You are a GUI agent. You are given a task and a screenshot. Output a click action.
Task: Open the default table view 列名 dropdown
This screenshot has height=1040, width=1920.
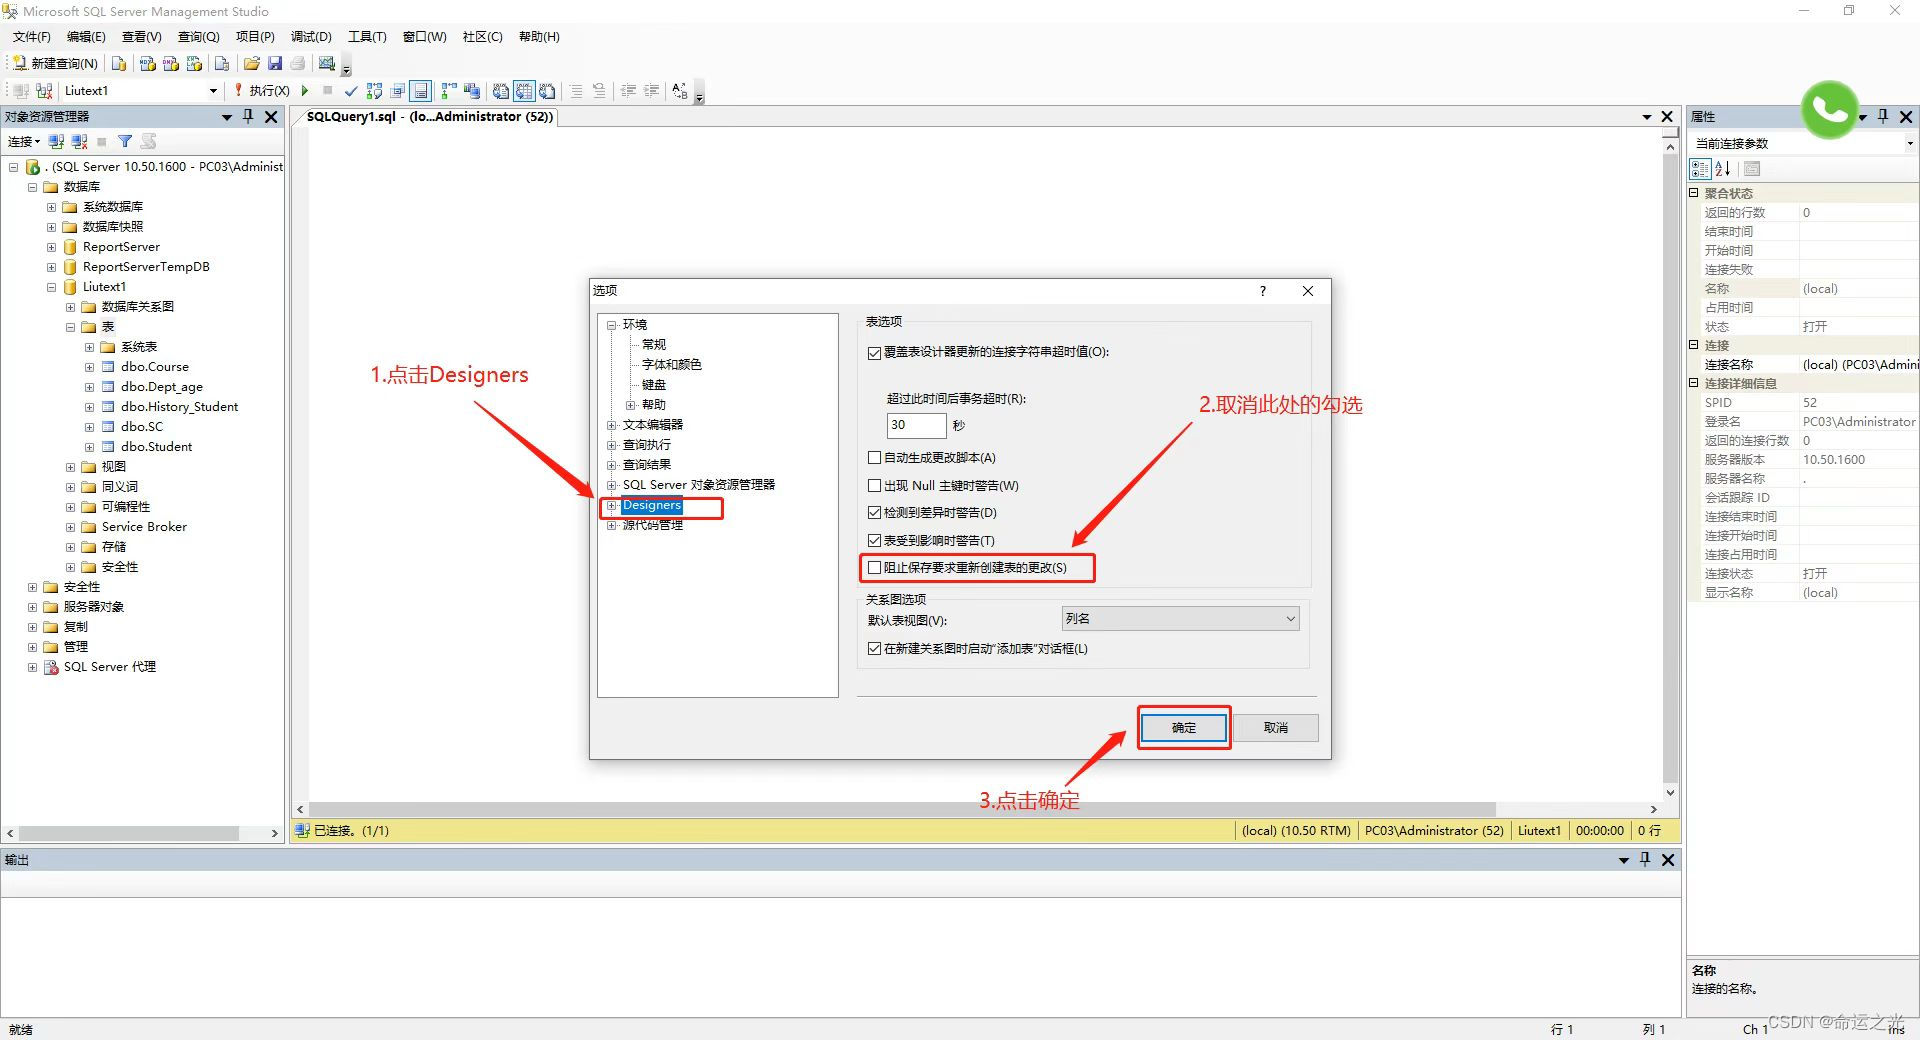click(x=1180, y=619)
